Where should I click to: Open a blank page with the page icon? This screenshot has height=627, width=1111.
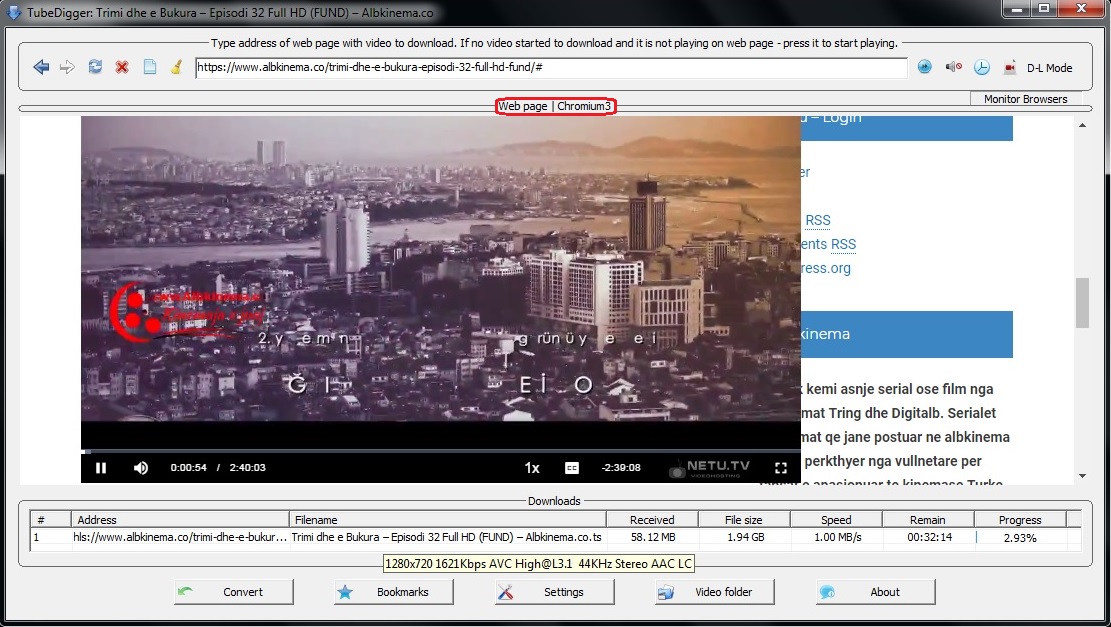pos(150,67)
